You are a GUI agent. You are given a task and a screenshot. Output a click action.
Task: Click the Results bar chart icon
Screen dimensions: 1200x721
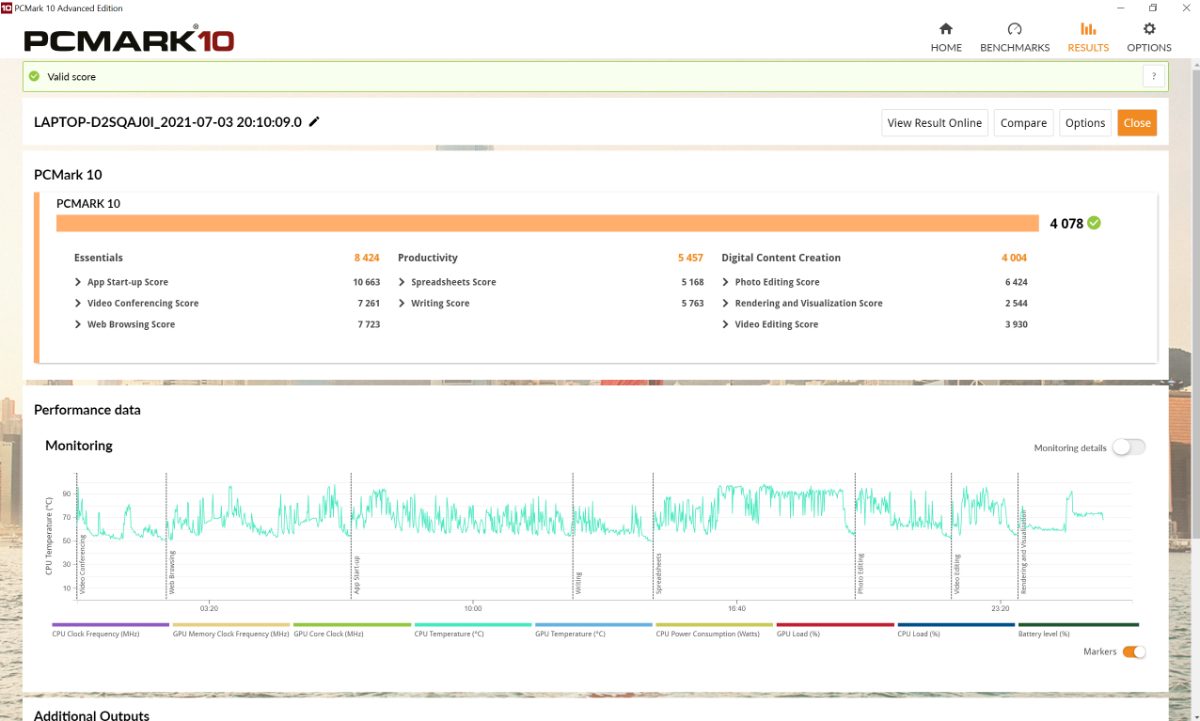1088,30
